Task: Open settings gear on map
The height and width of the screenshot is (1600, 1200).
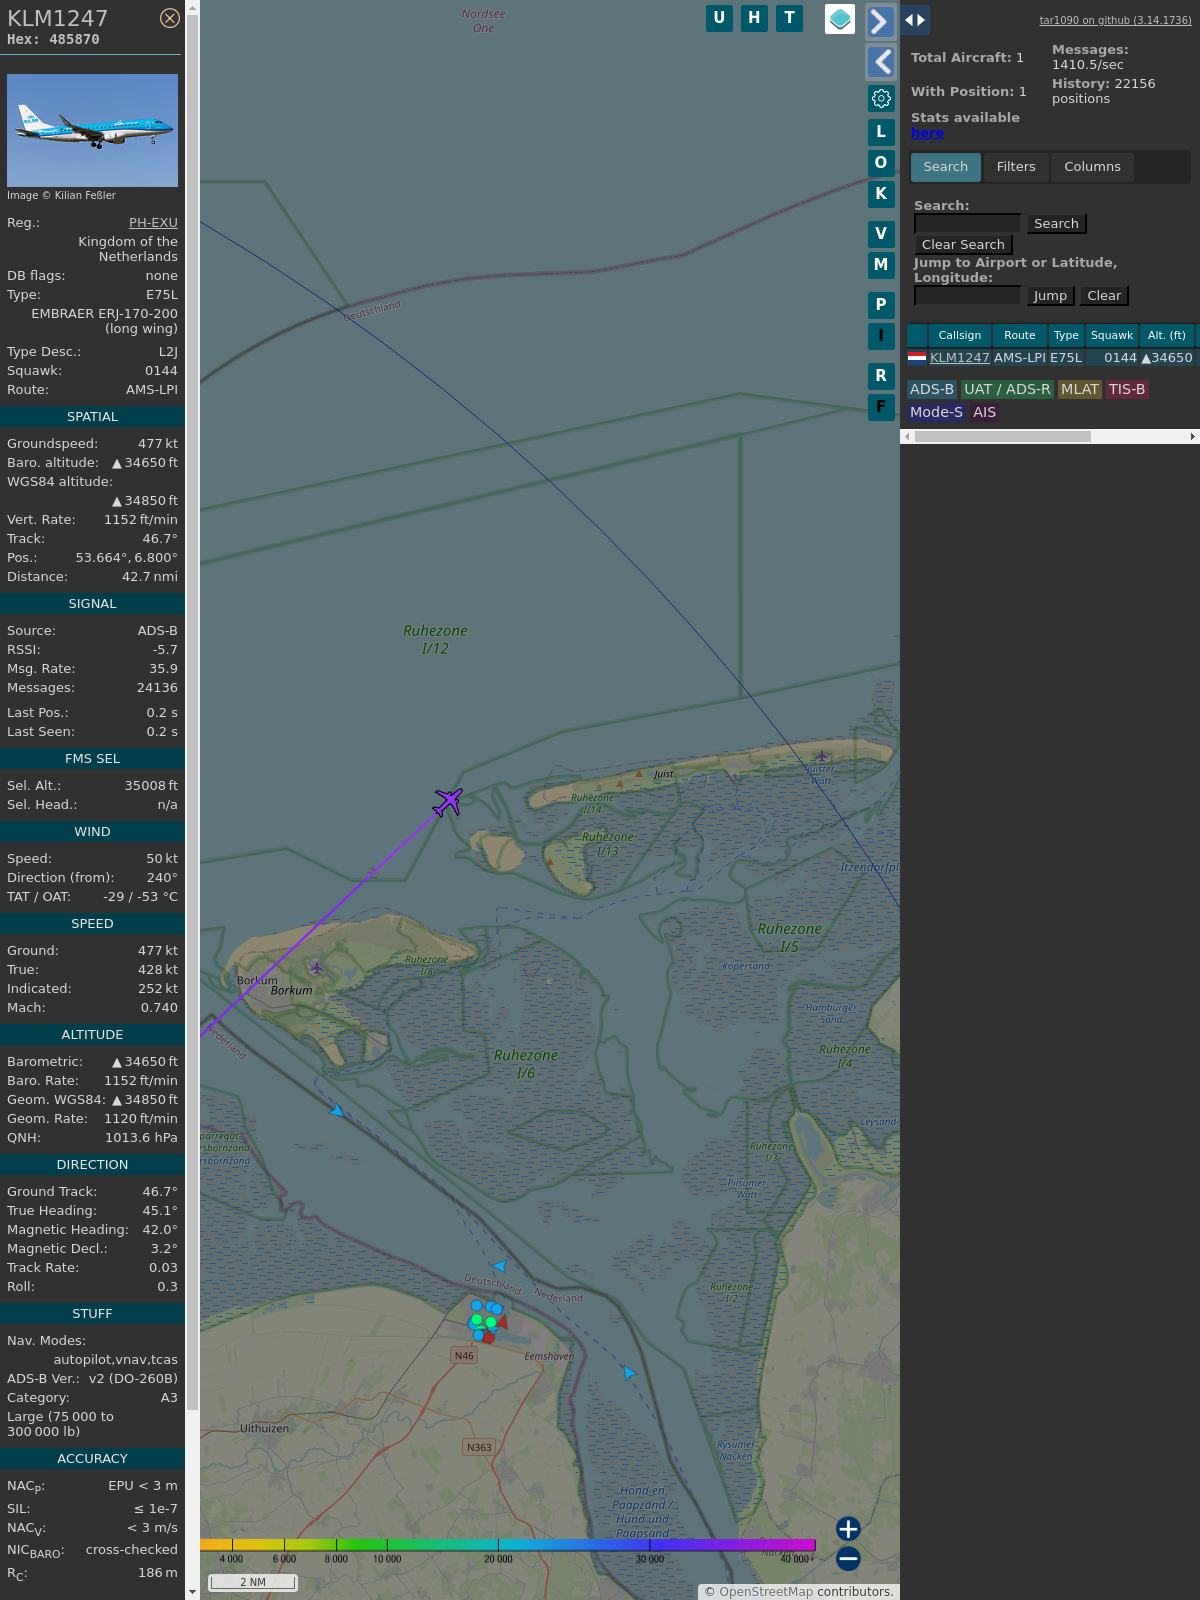Action: (x=881, y=98)
